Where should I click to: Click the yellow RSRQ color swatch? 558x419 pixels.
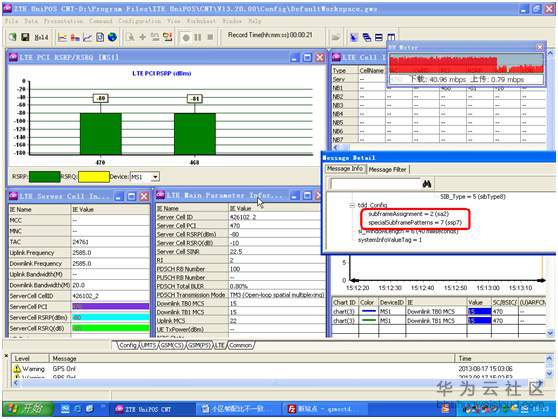[94, 177]
